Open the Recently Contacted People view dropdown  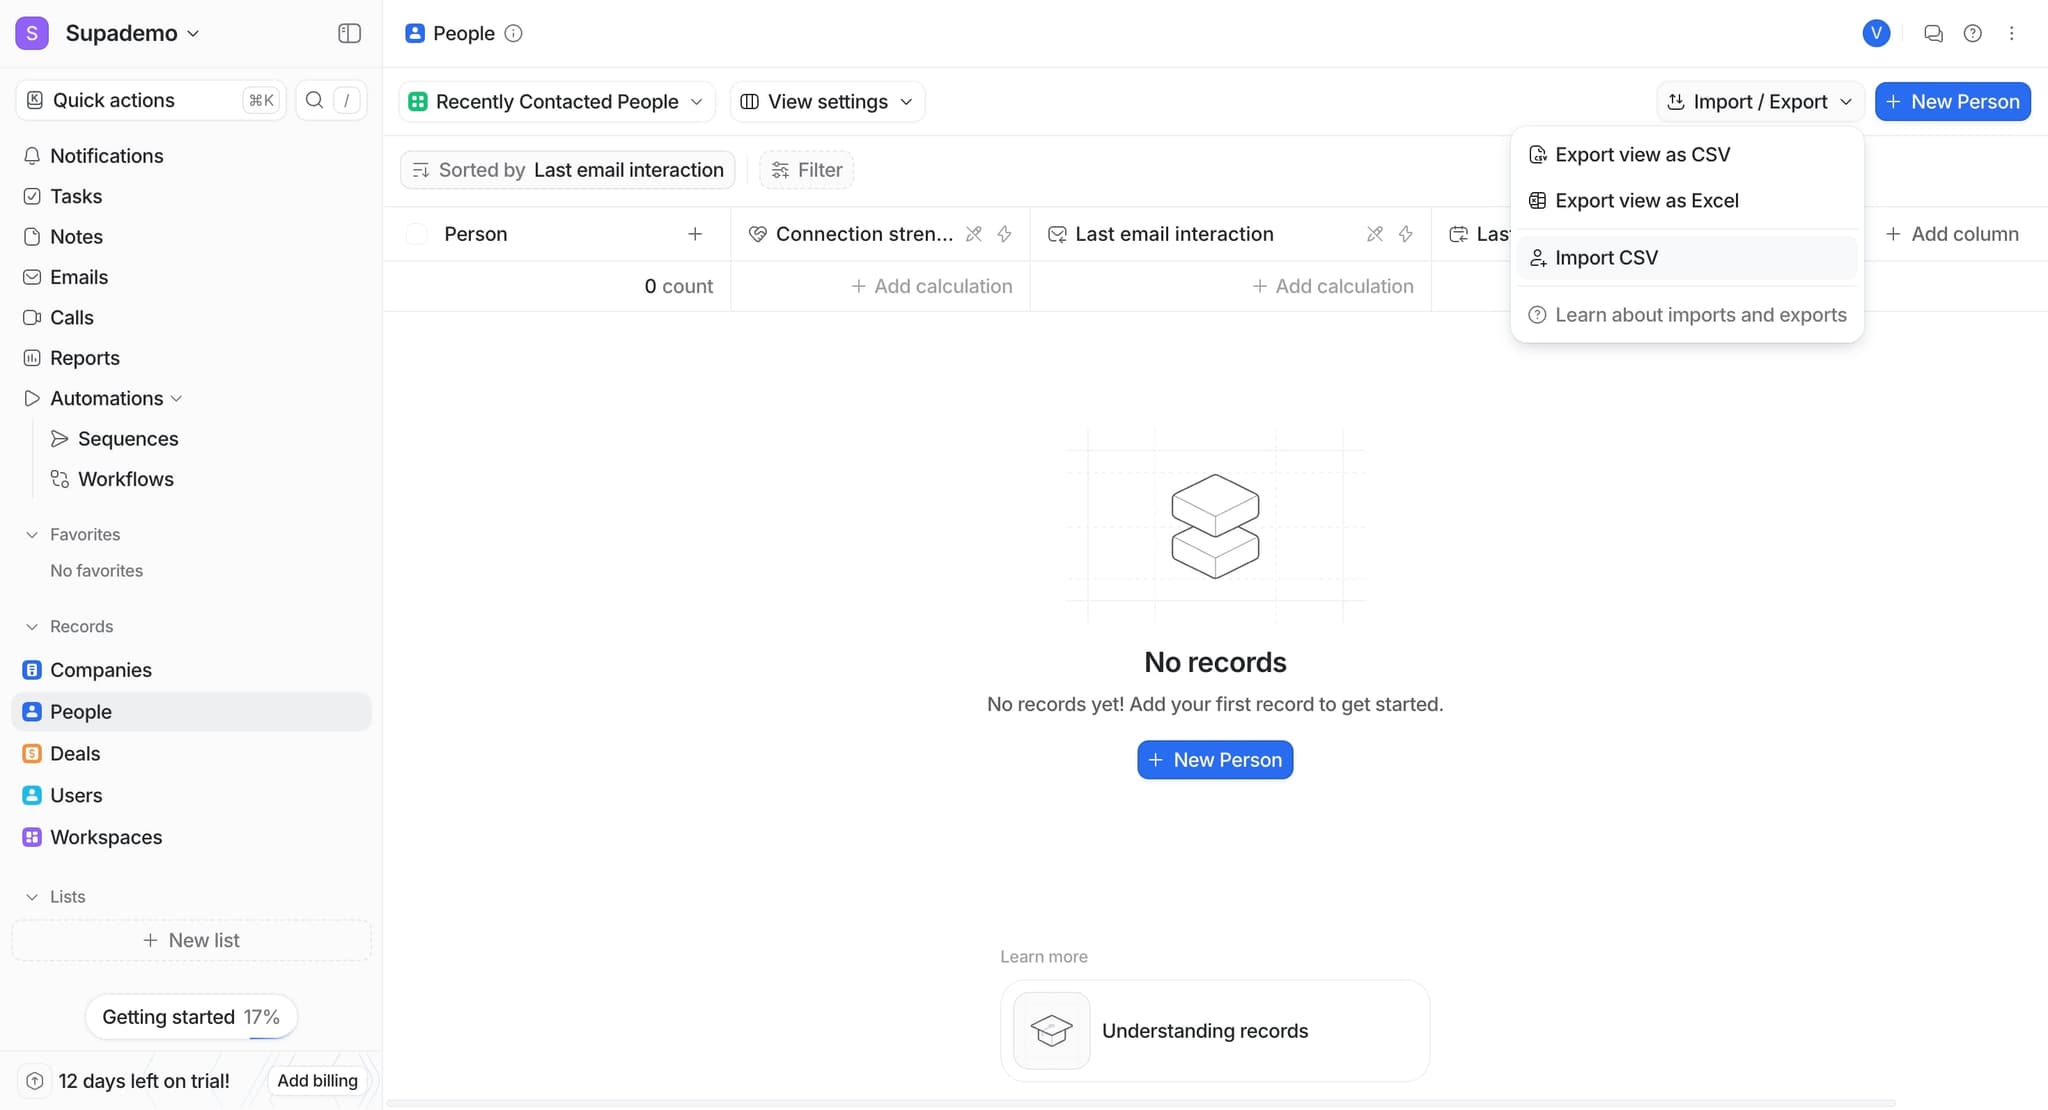pos(556,101)
